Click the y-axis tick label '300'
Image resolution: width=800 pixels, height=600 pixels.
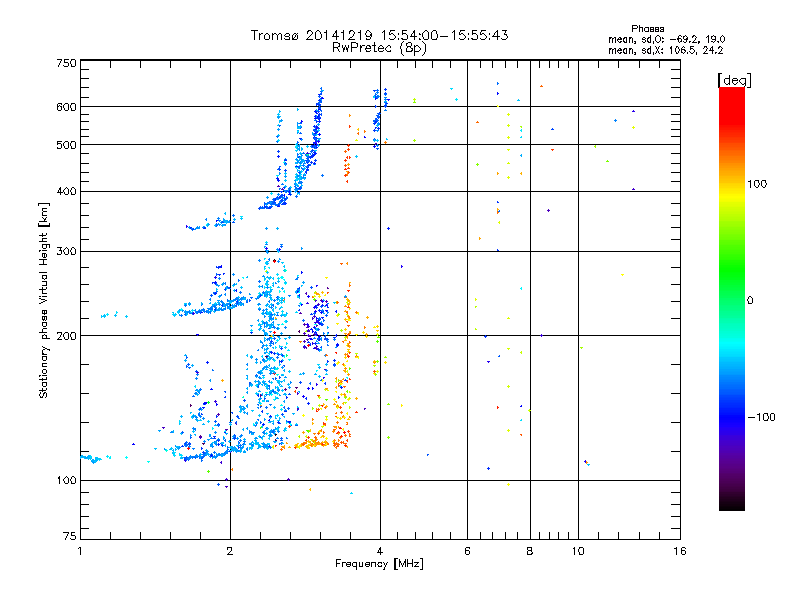coord(67,252)
